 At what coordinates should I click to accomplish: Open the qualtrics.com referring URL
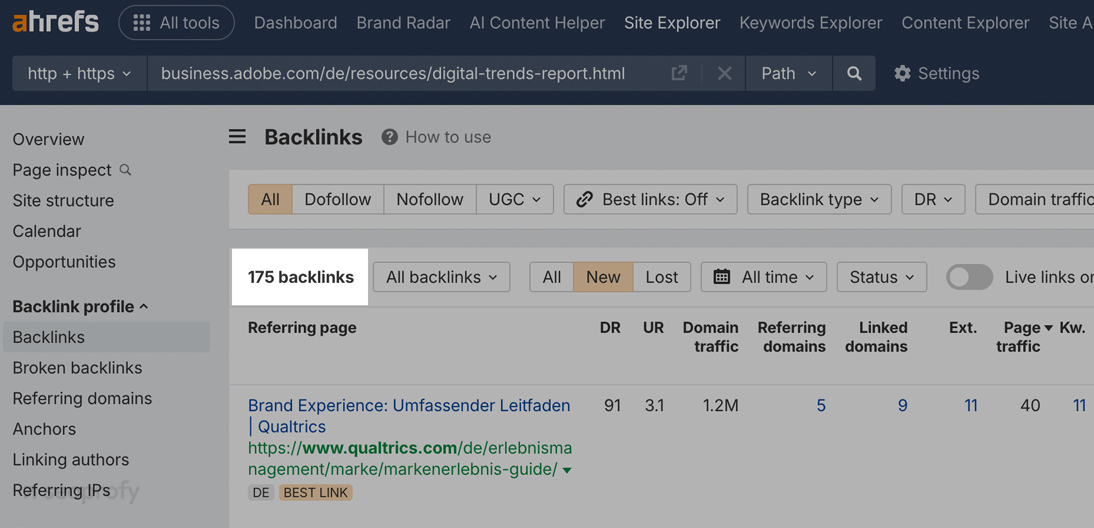coord(409,458)
